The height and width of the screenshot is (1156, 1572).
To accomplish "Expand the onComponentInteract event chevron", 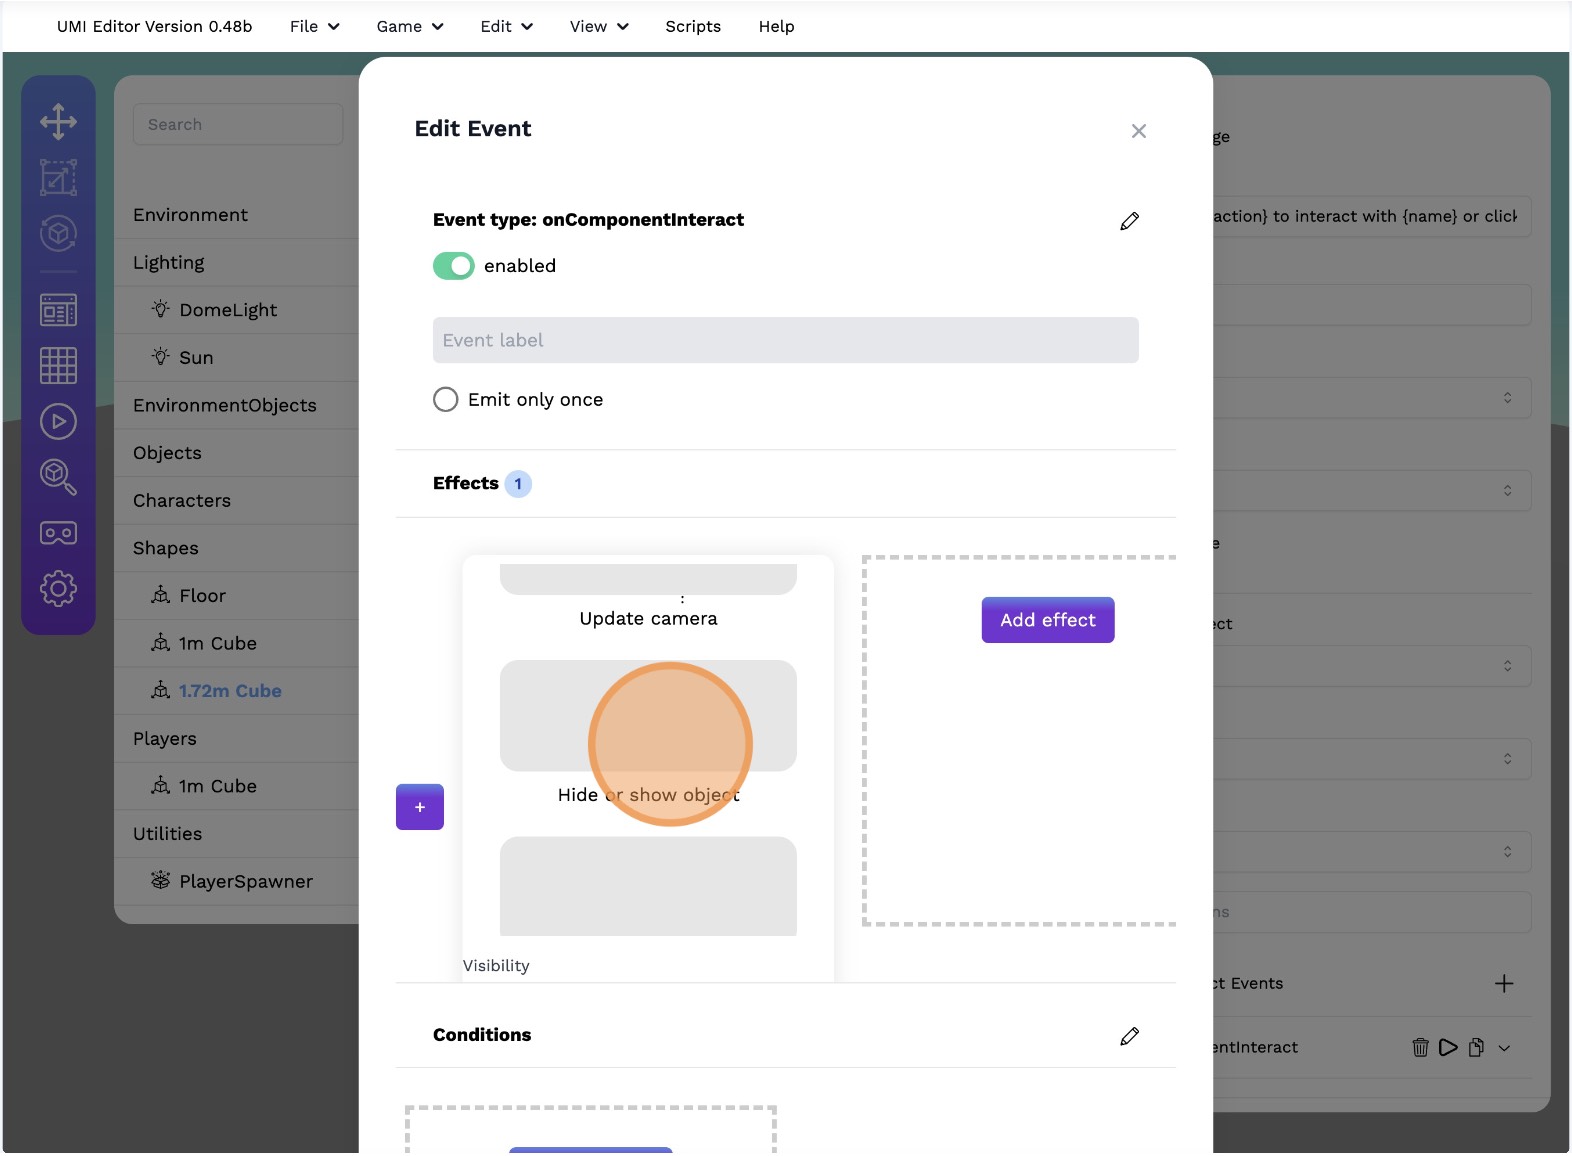I will (x=1504, y=1048).
